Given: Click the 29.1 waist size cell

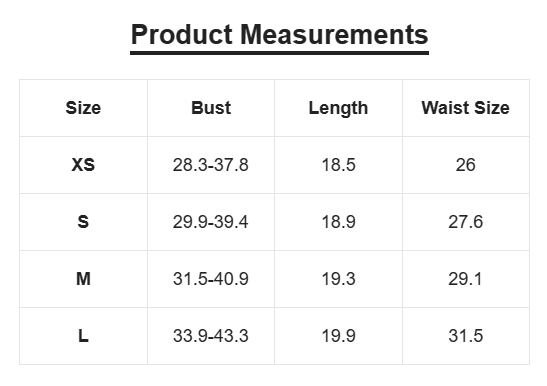Looking at the screenshot, I should point(466,279).
